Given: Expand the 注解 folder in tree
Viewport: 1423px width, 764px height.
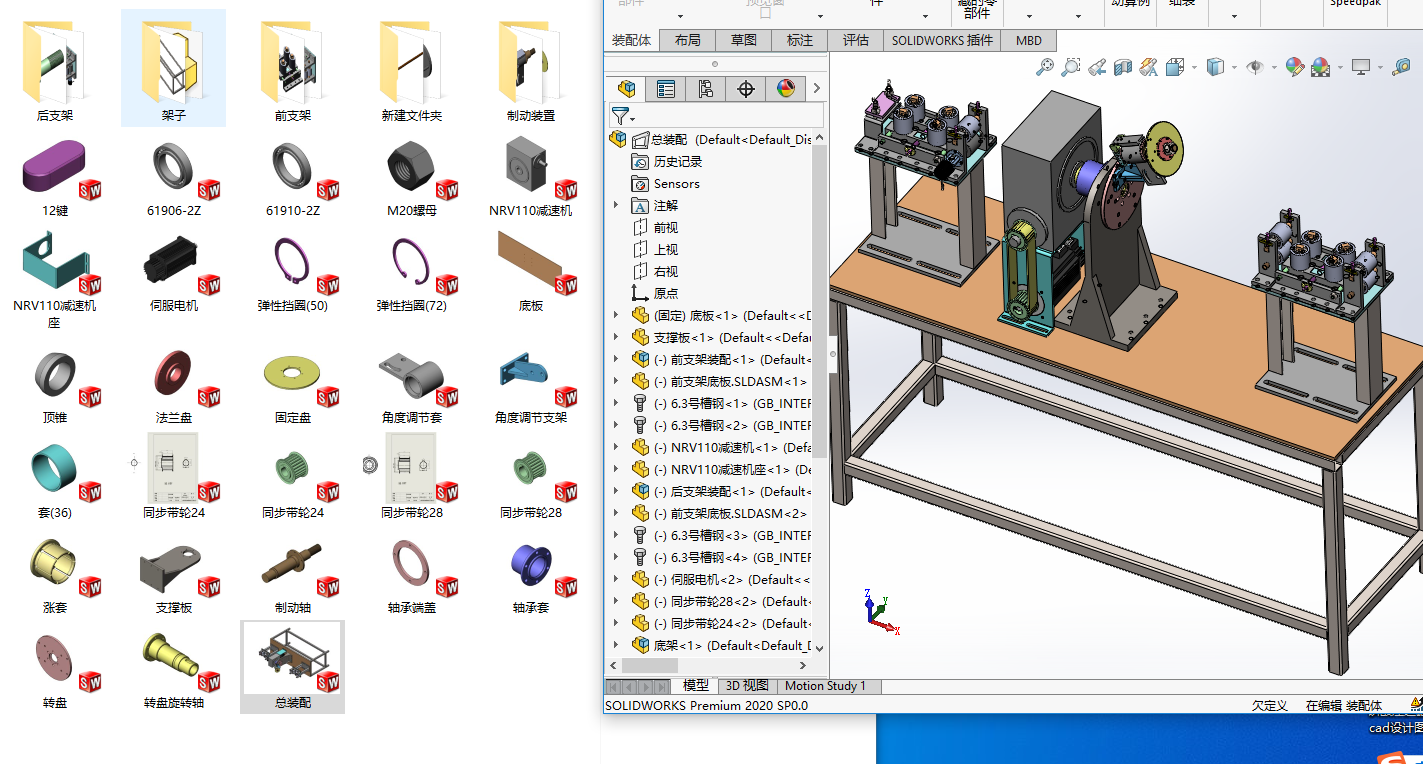Looking at the screenshot, I should (x=616, y=206).
